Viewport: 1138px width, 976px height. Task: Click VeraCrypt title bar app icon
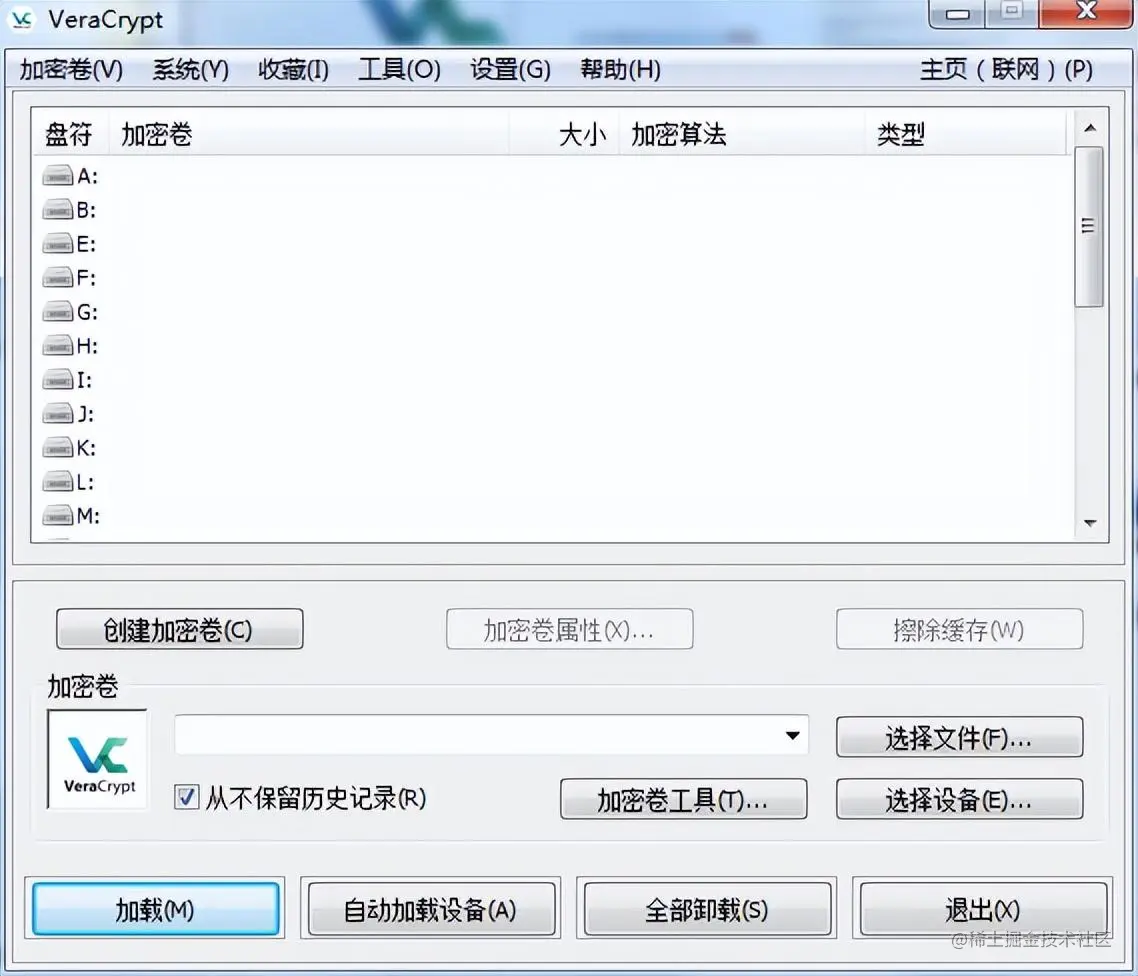[x=22, y=20]
